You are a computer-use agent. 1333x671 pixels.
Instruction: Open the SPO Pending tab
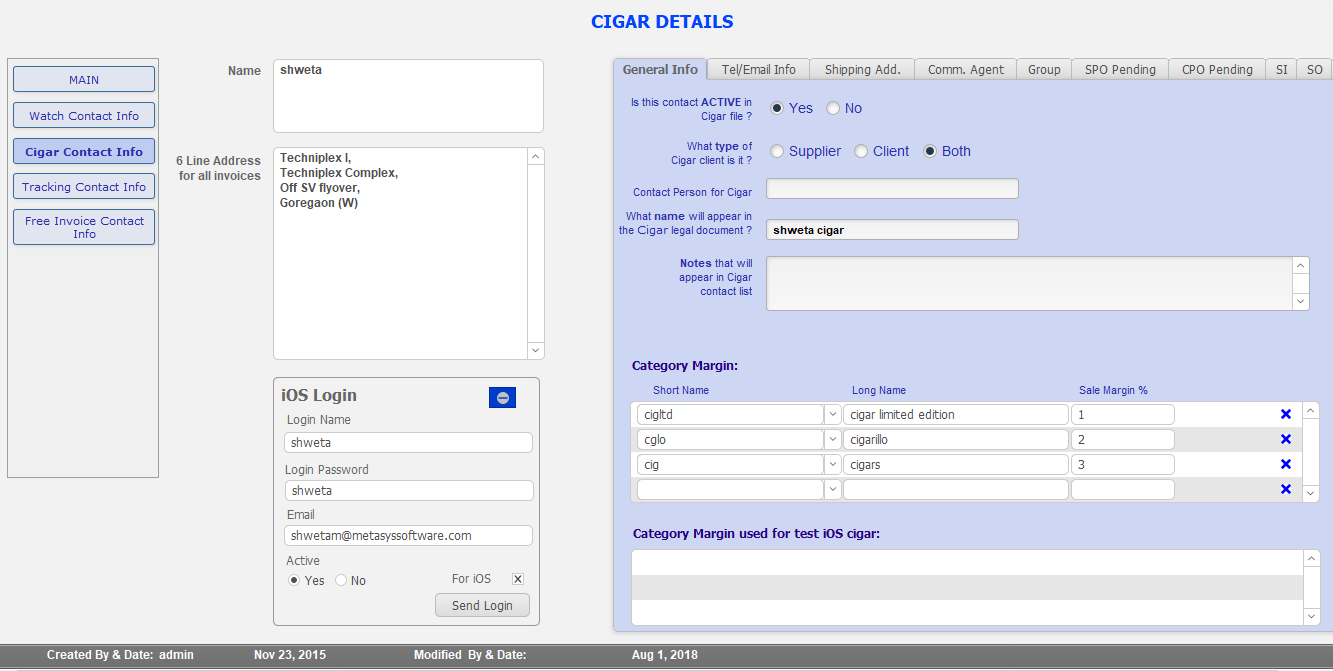tap(1120, 69)
